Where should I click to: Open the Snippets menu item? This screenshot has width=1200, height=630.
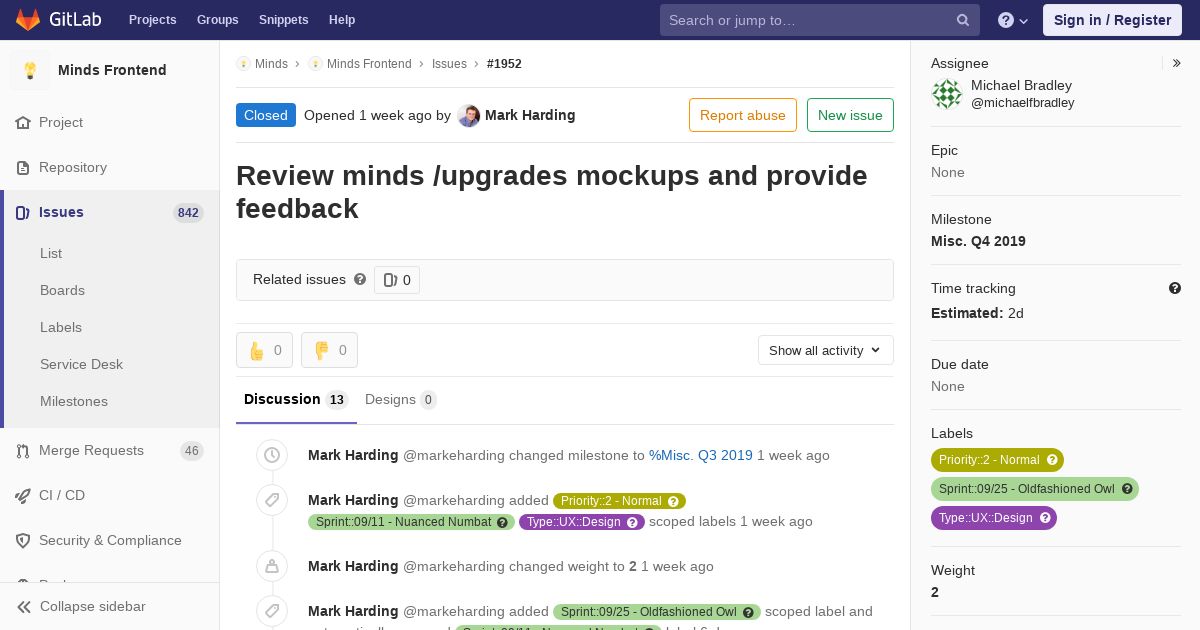[283, 20]
